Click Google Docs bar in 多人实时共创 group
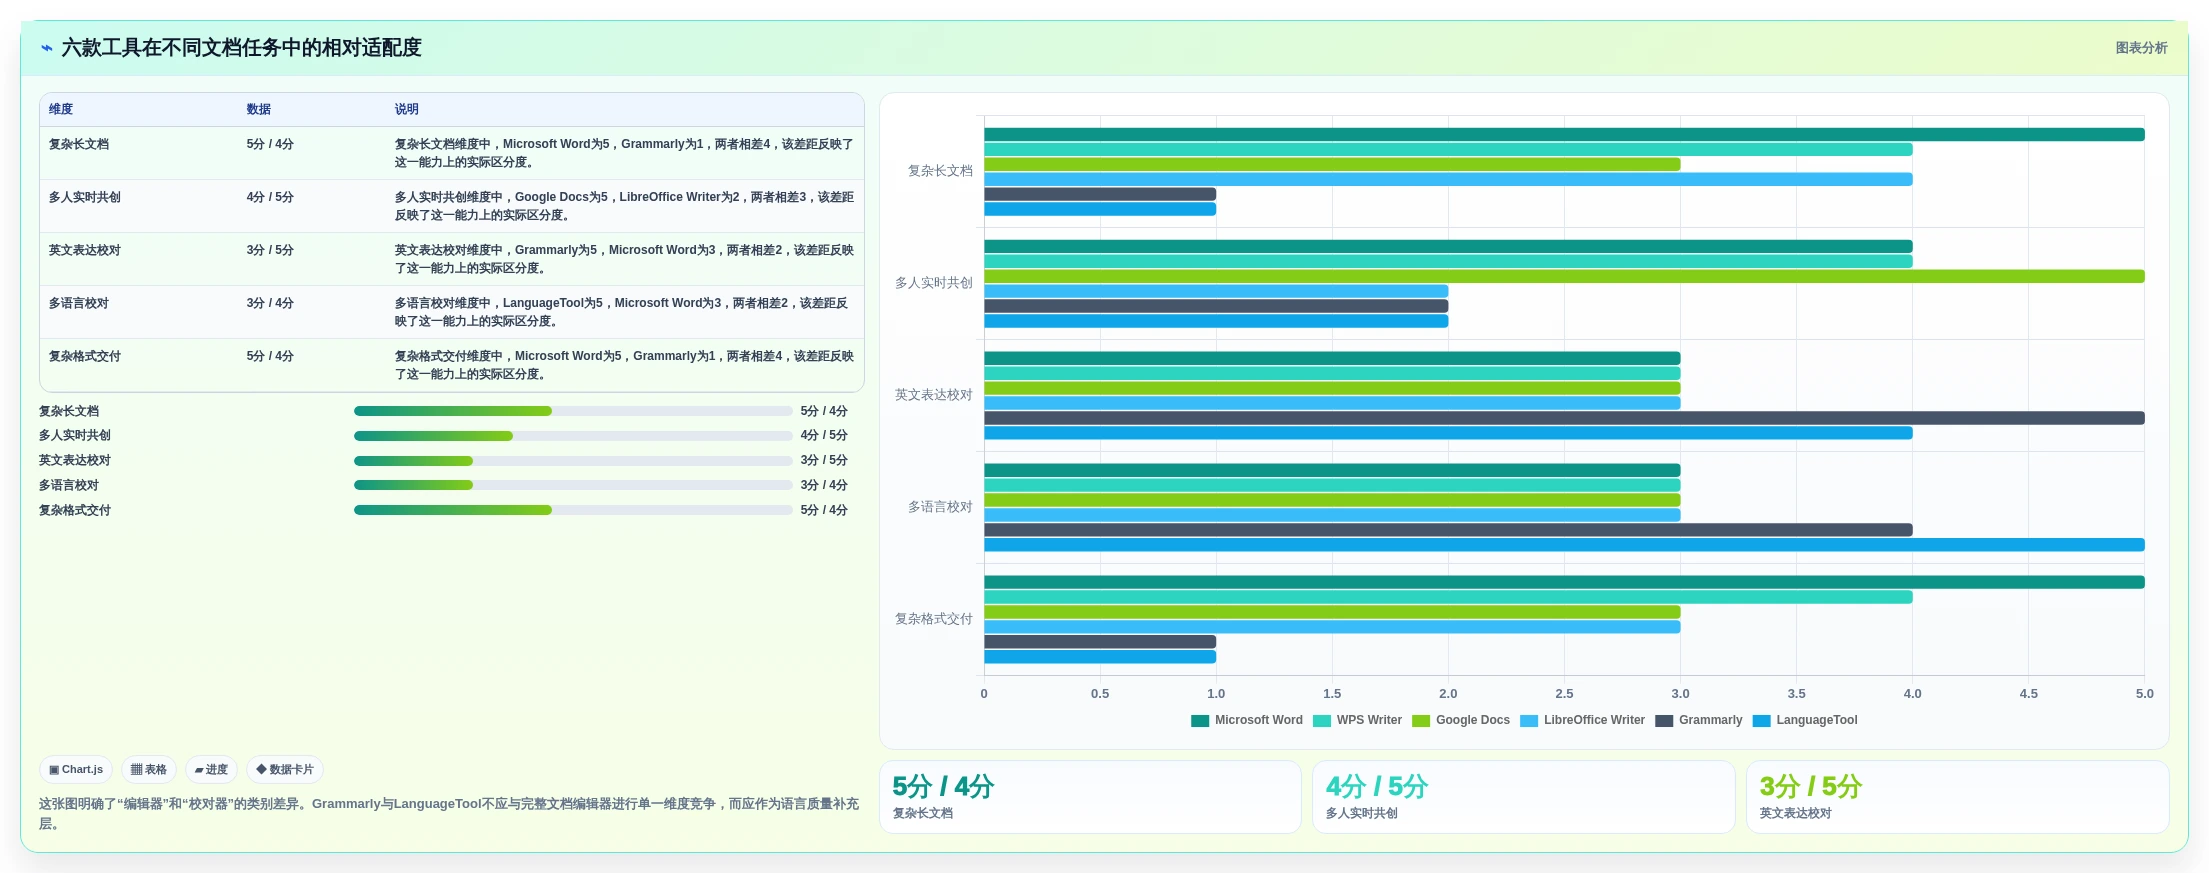 click(x=1564, y=277)
